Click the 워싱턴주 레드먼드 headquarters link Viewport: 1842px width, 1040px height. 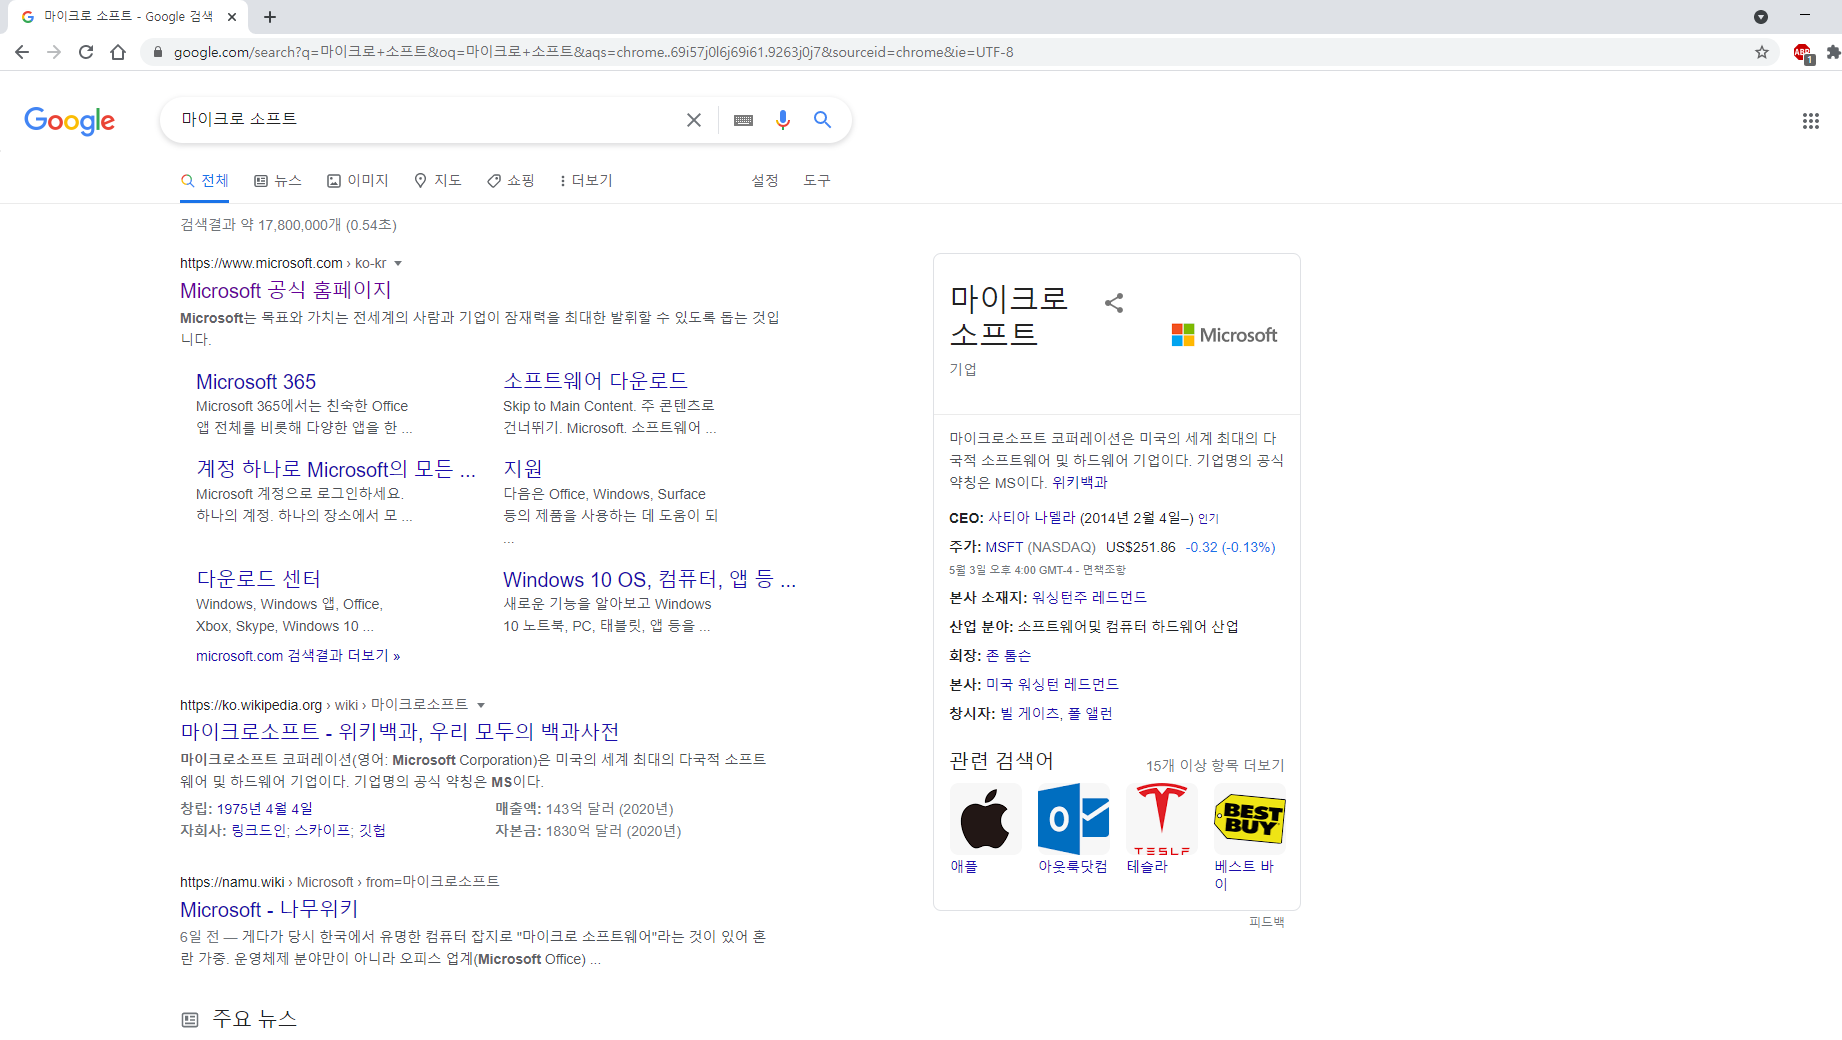(x=1089, y=597)
